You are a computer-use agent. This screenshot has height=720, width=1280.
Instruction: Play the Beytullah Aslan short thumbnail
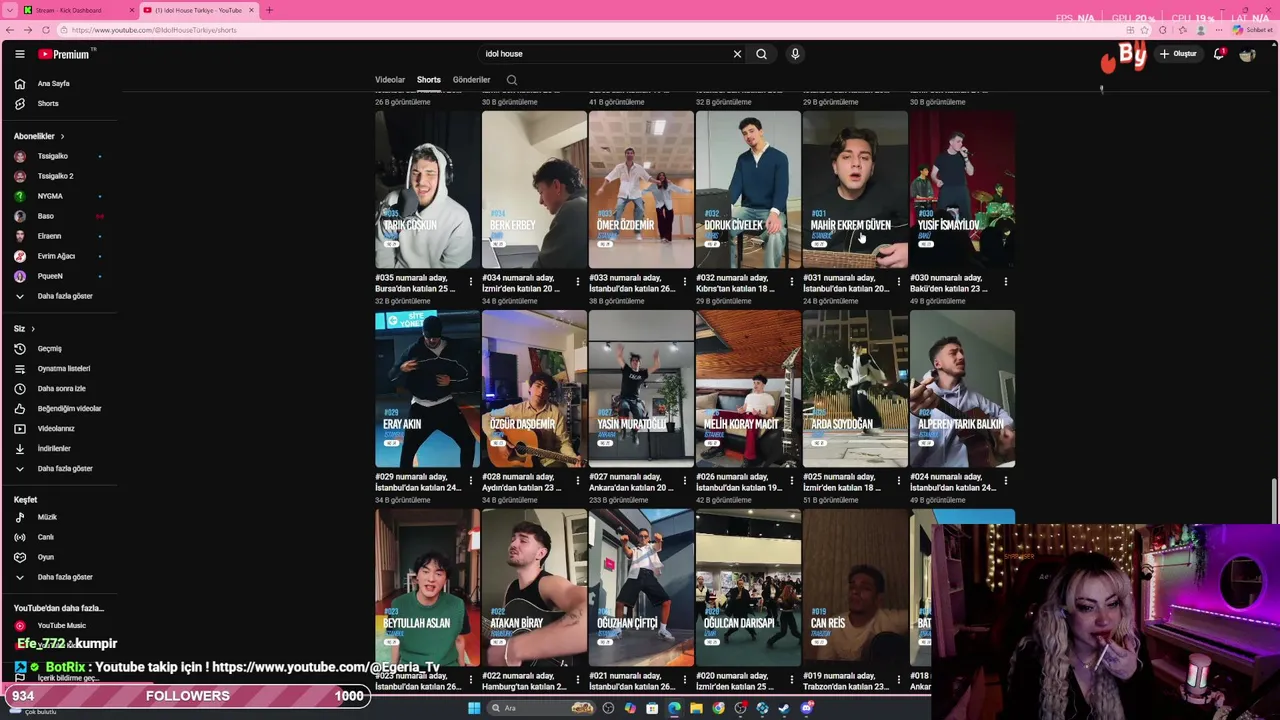click(427, 588)
